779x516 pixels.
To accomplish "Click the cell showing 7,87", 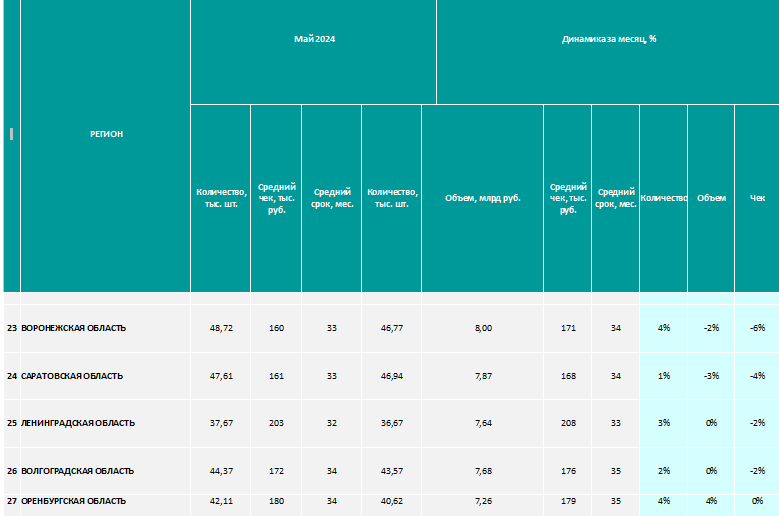I will [482, 376].
